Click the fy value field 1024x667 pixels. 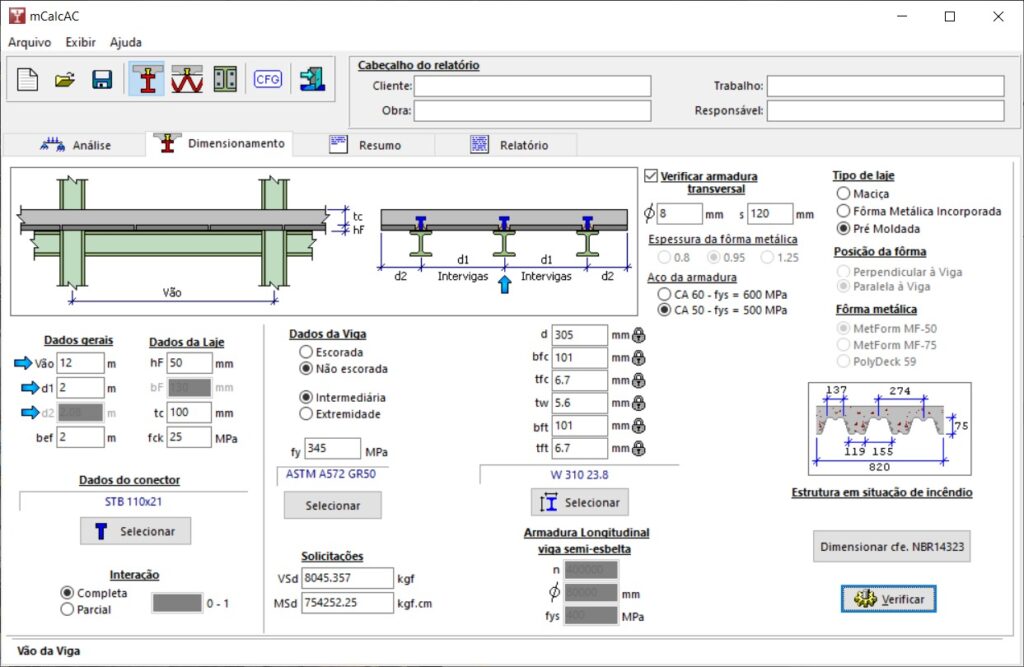pyautogui.click(x=332, y=449)
